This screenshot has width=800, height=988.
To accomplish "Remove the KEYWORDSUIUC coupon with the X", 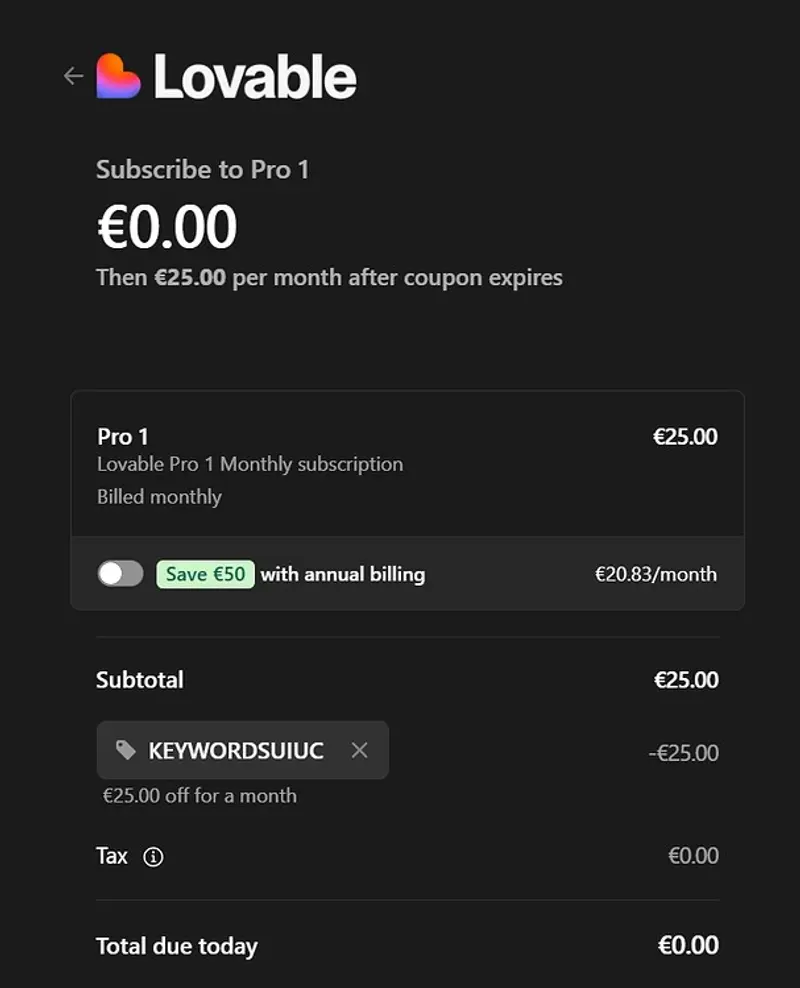I will 360,750.
